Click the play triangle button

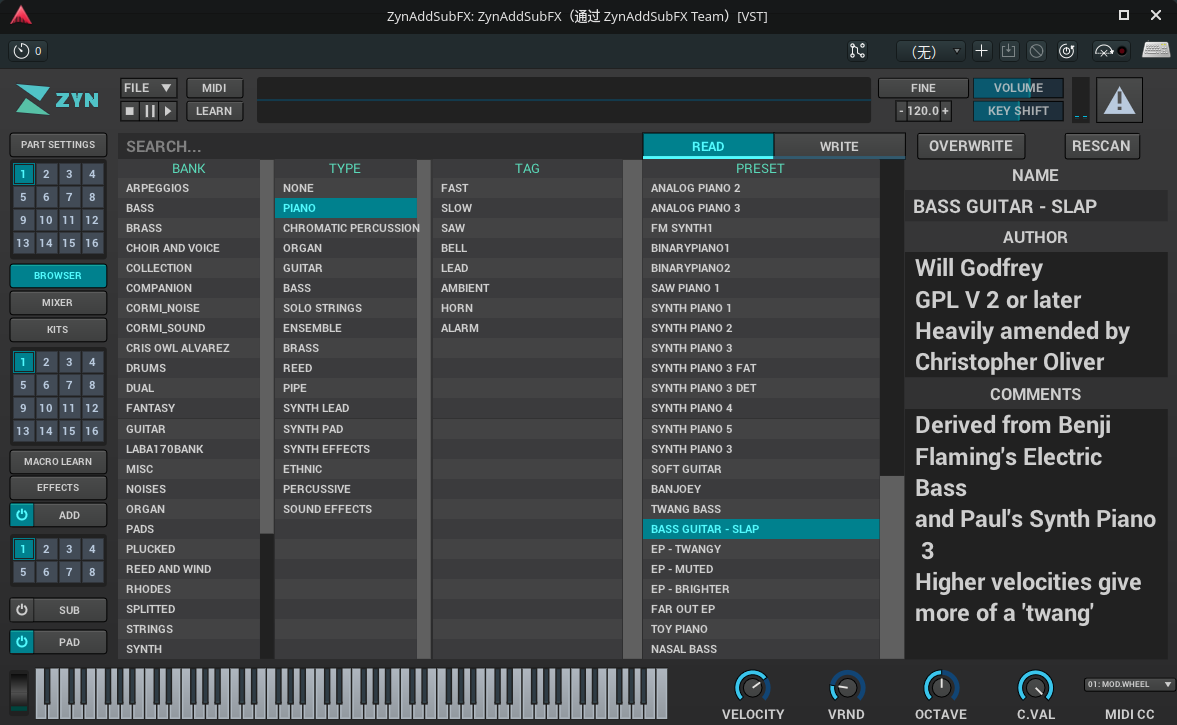point(168,111)
